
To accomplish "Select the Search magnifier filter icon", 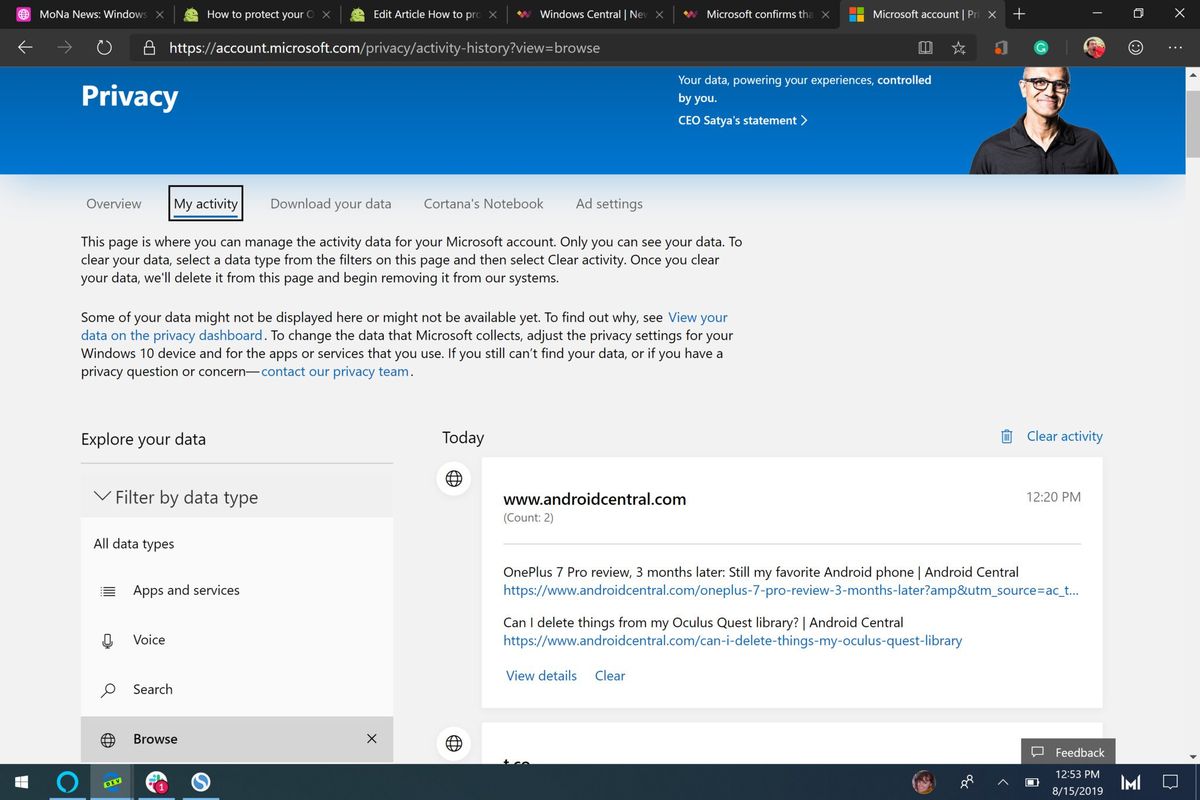I will coord(107,690).
